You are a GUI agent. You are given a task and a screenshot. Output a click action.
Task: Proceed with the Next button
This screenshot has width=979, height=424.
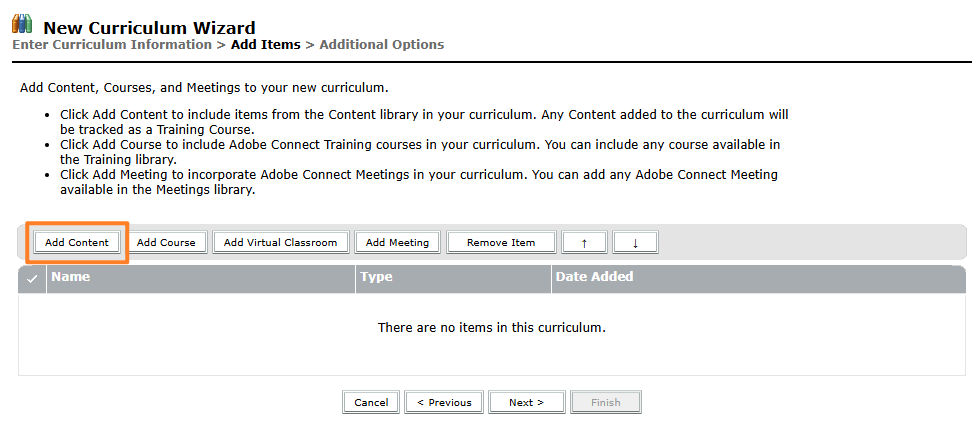pyautogui.click(x=526, y=402)
